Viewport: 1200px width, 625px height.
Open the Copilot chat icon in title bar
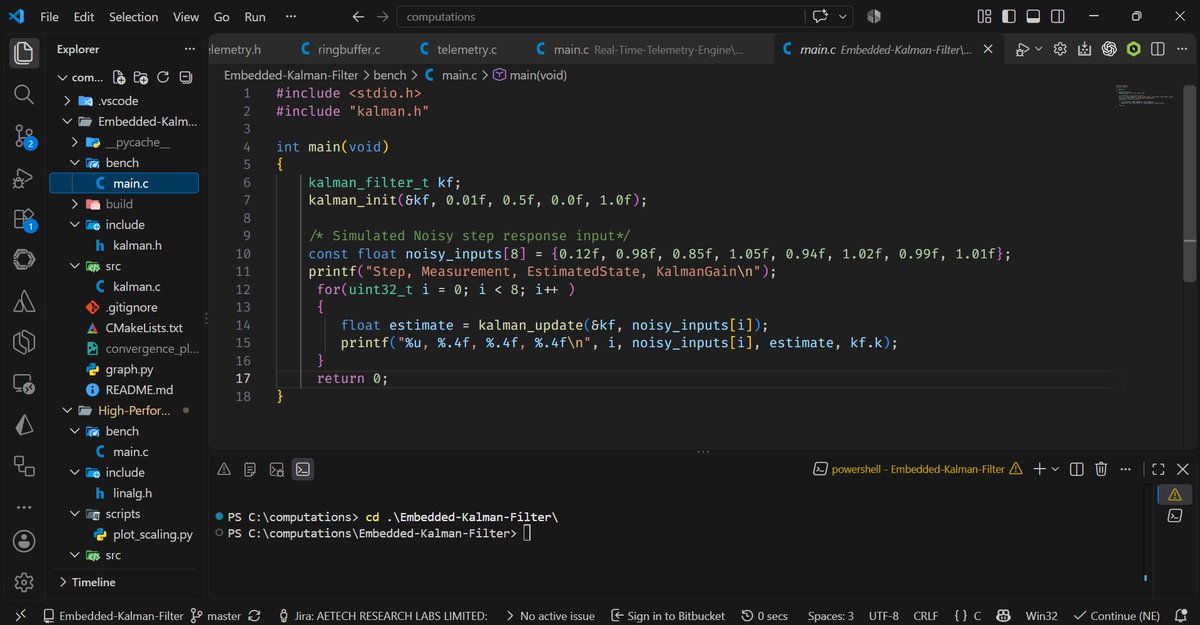tap(821, 16)
